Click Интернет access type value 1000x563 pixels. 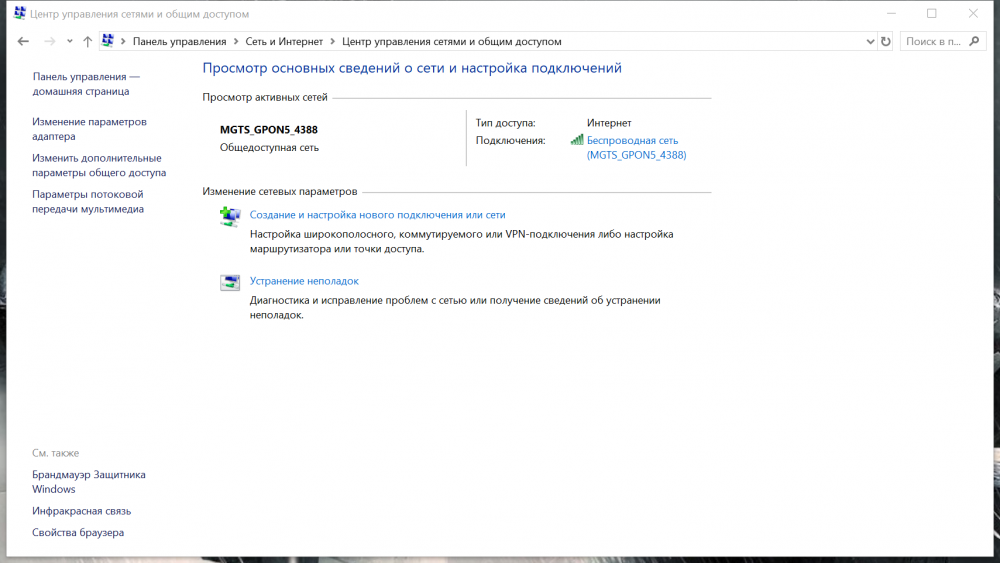[x=609, y=122]
